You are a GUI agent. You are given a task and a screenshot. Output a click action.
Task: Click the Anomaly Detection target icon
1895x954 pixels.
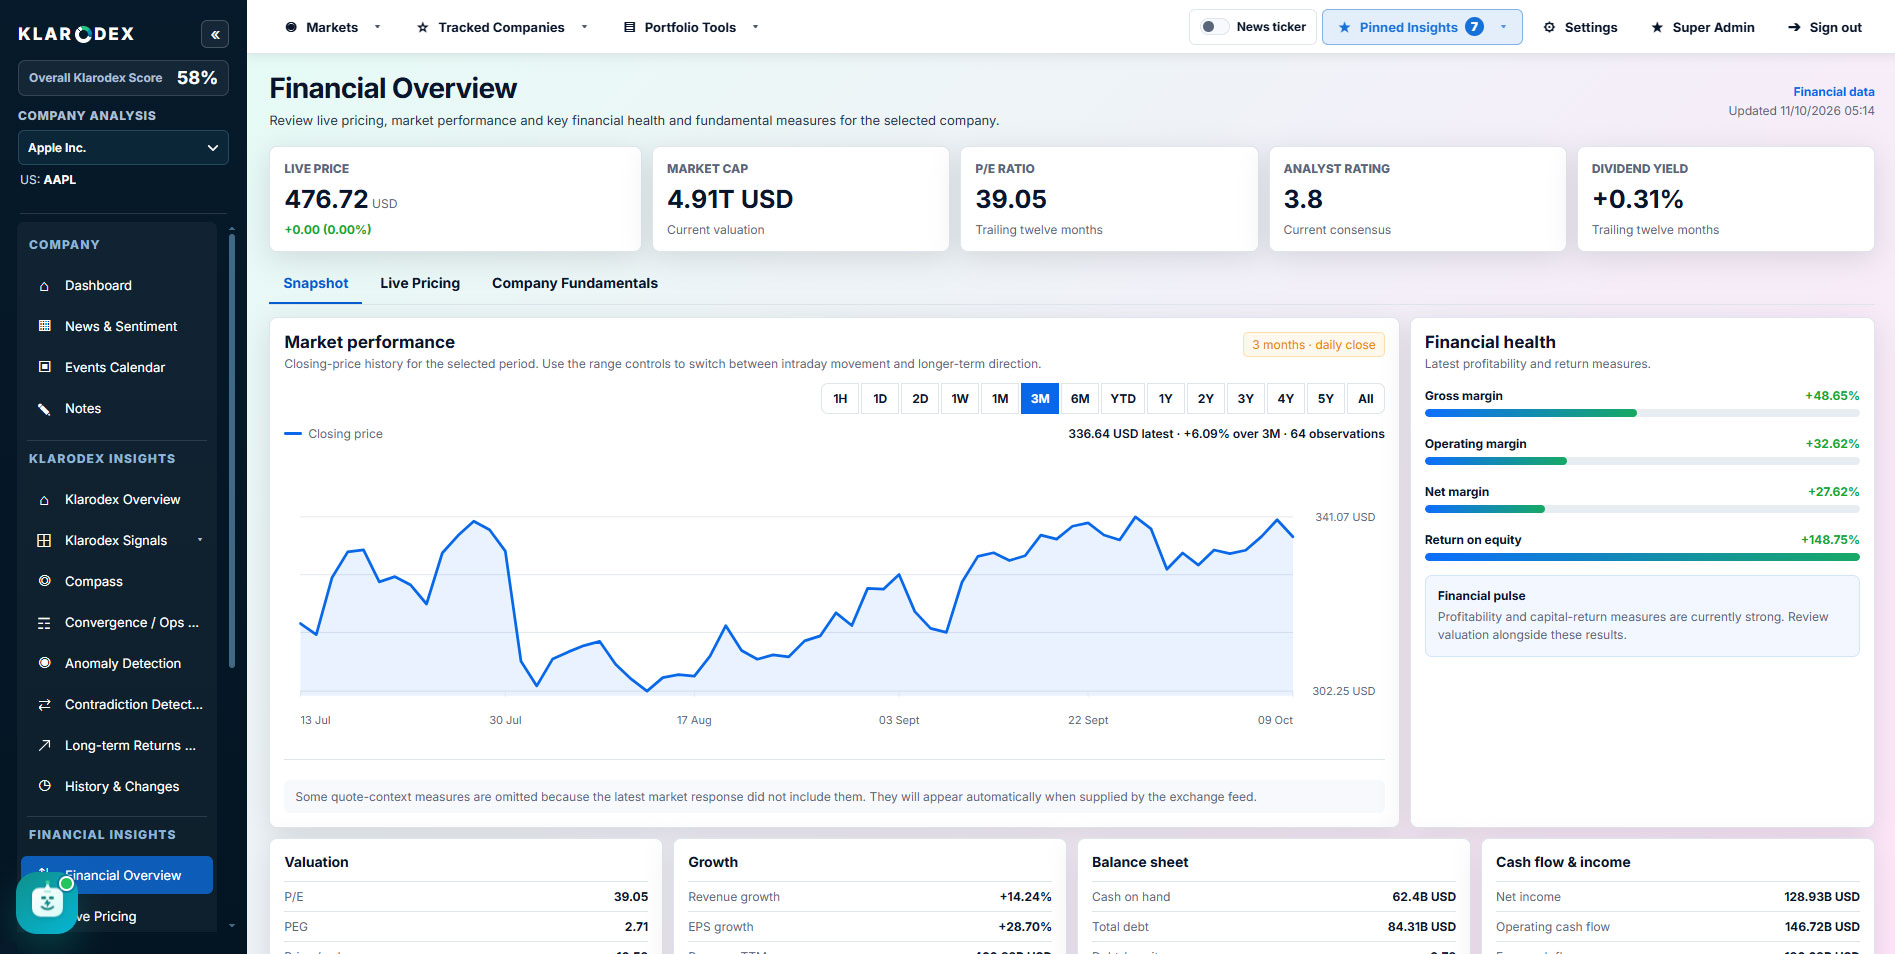coord(44,663)
